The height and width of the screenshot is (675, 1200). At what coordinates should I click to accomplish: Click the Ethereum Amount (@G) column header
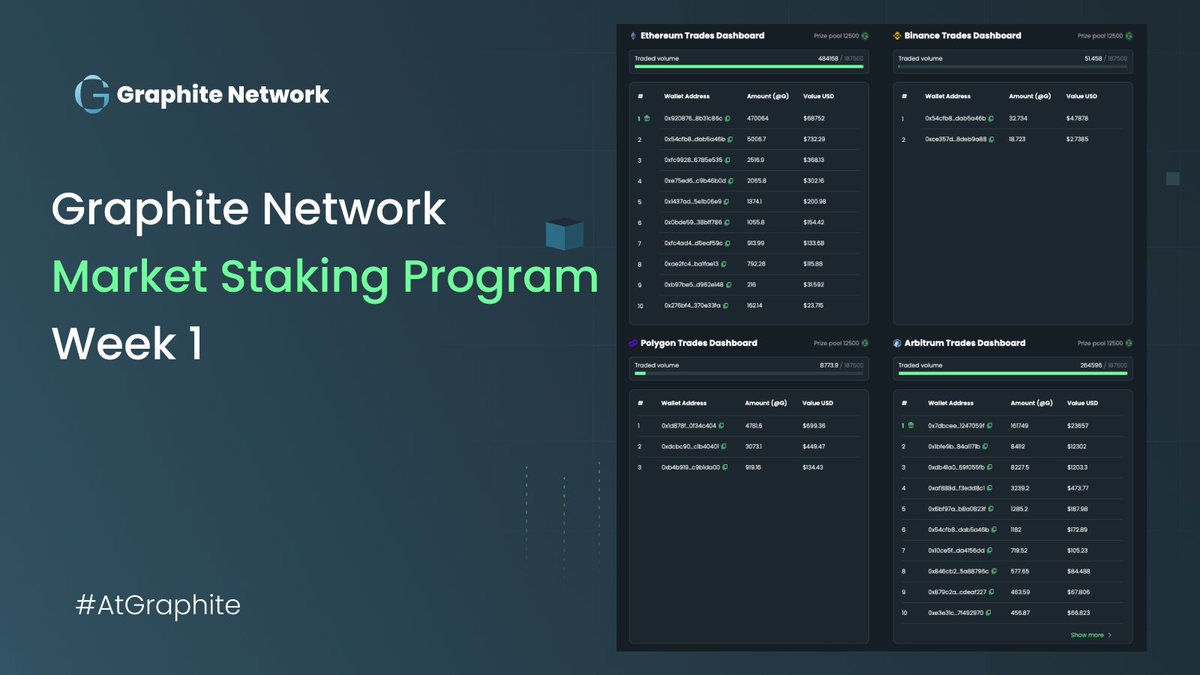[x=766, y=97]
